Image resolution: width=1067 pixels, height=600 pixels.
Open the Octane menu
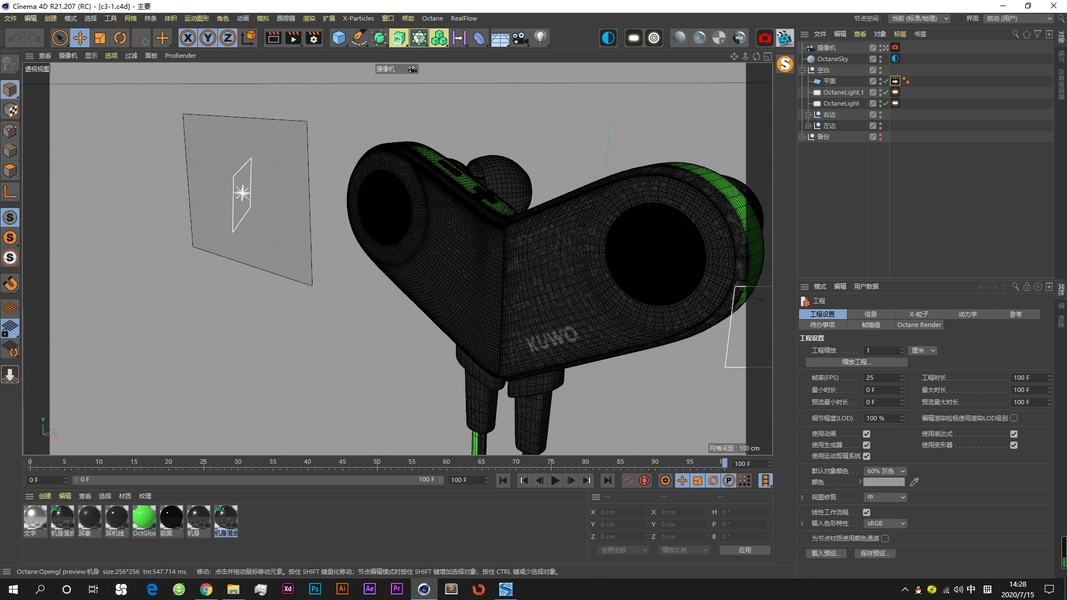click(x=432, y=18)
